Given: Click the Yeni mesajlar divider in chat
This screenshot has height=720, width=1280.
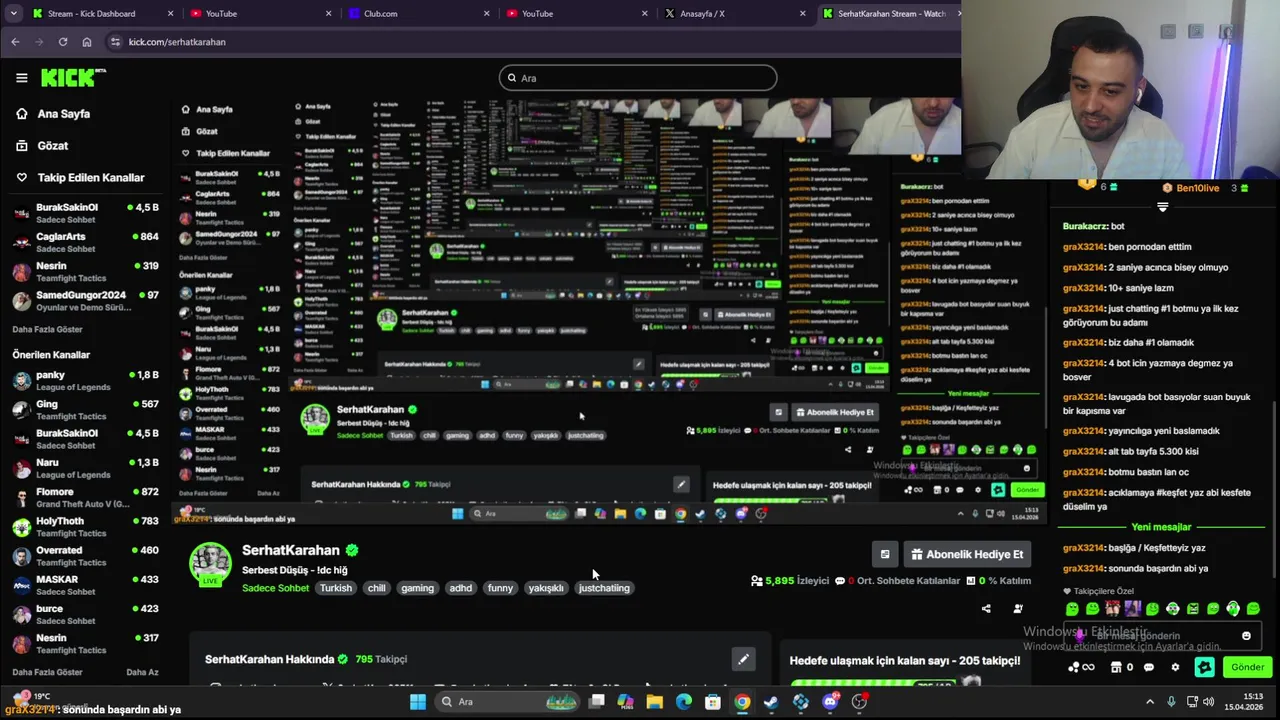Looking at the screenshot, I should click(x=1161, y=527).
